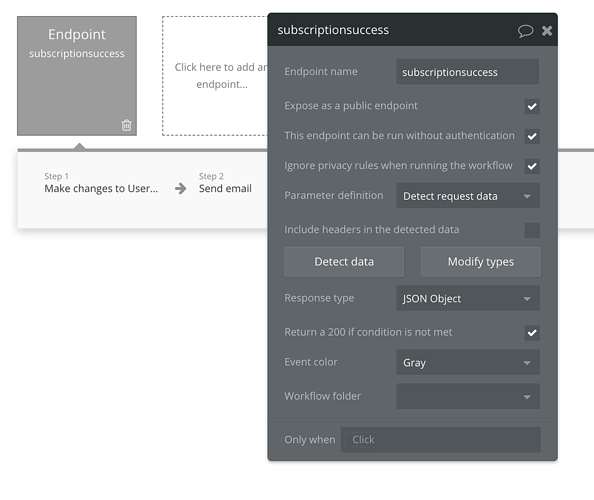Viewport: 594px width, 500px height.
Task: Delete the subscriptionsuccess endpoint with trash icon
Action: pos(126,125)
